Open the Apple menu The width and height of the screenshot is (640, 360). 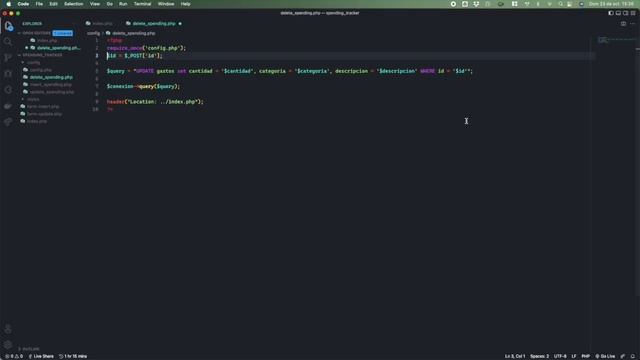pos(9,4)
